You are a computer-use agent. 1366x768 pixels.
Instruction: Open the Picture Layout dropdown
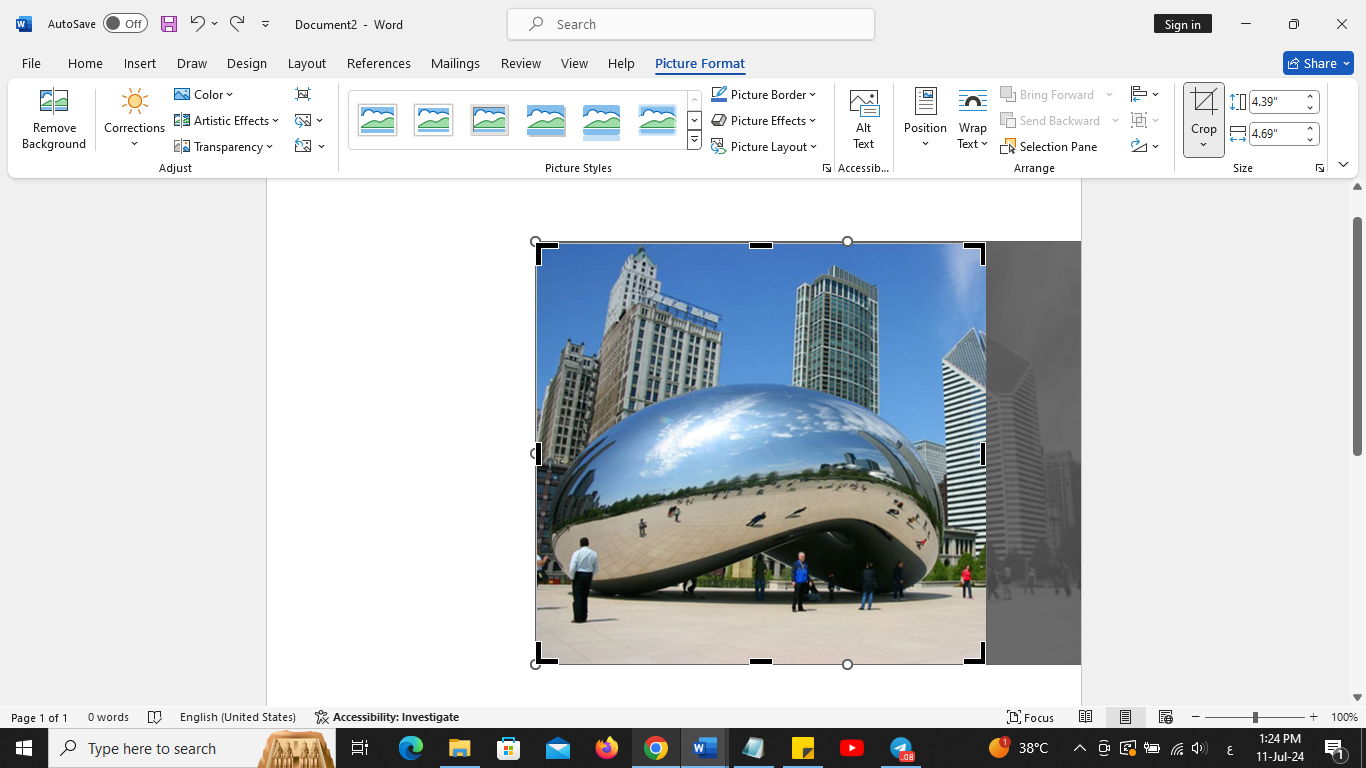(764, 146)
